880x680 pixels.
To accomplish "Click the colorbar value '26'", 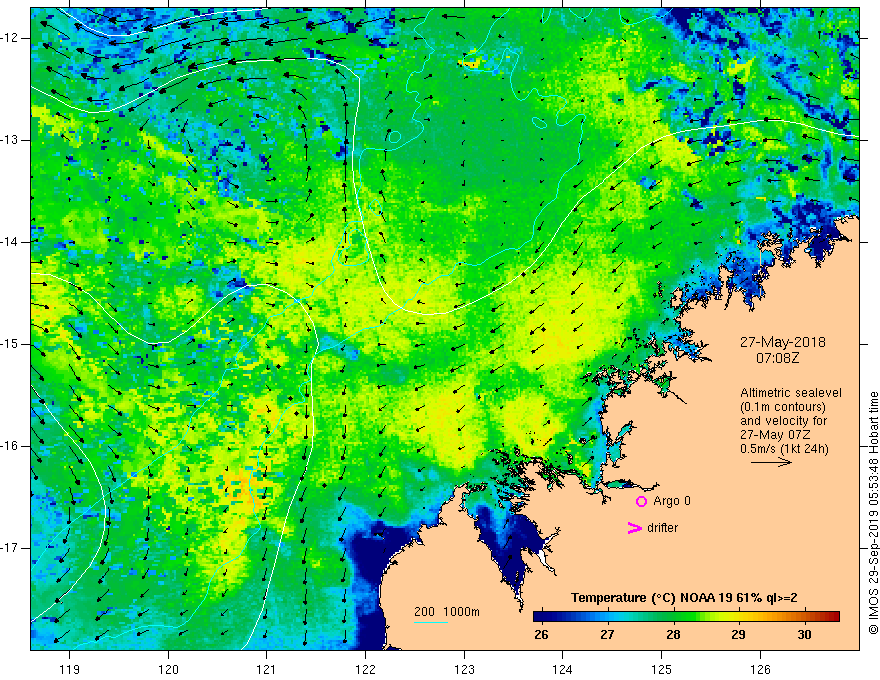I will click(x=541, y=635).
